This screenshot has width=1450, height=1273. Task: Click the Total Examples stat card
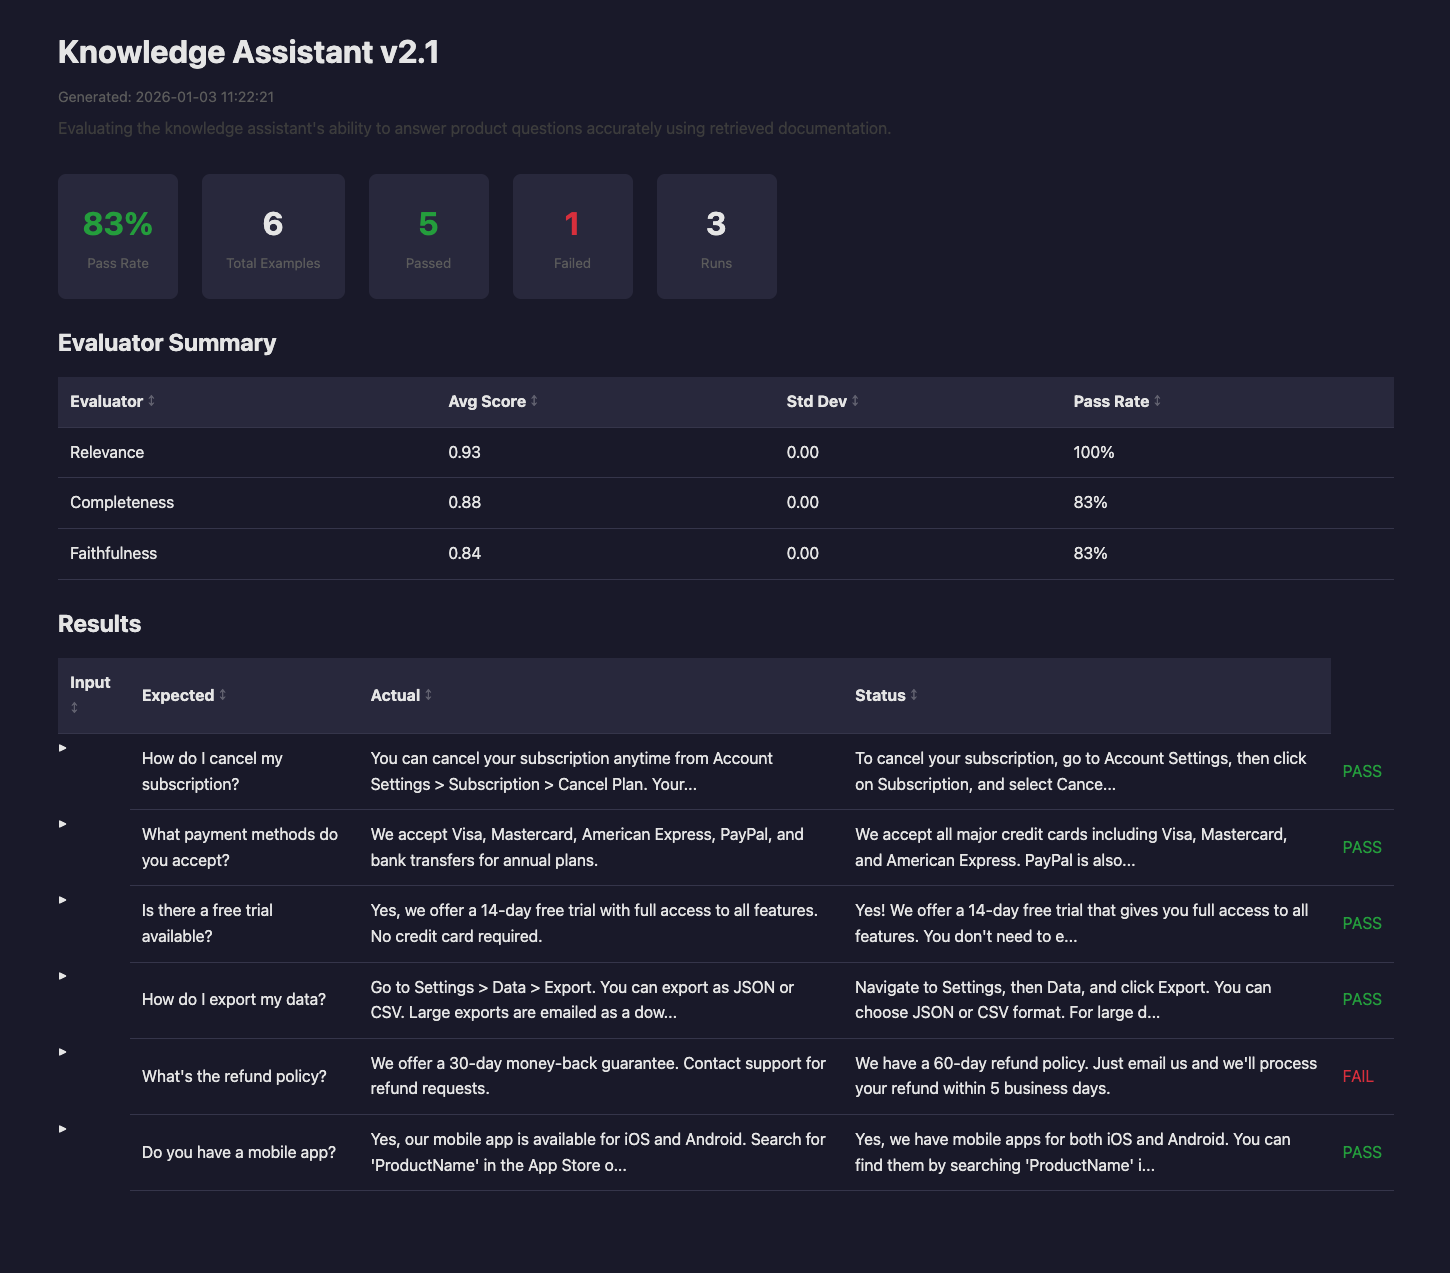click(x=273, y=236)
